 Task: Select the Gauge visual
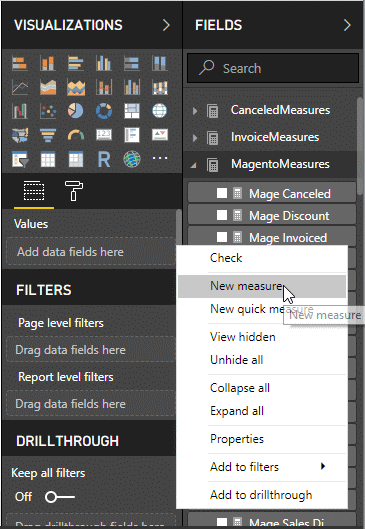click(x=76, y=135)
